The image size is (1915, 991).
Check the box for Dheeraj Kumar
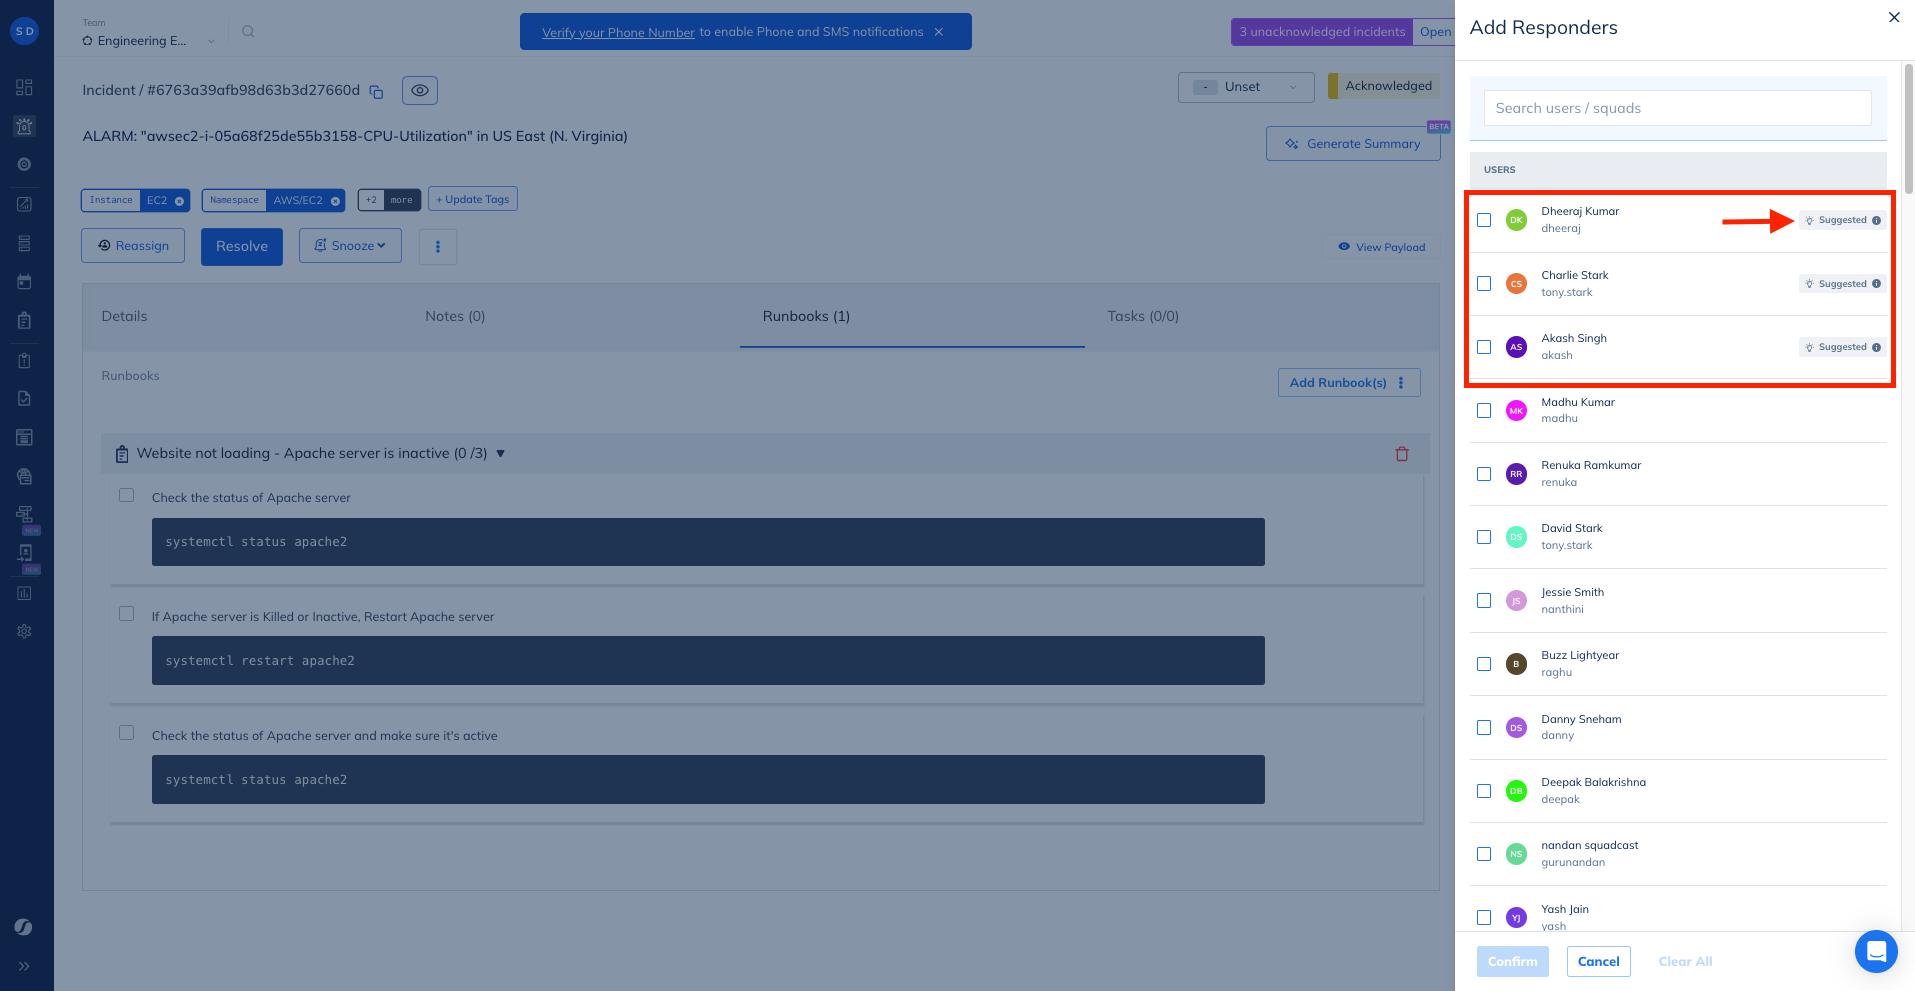(x=1484, y=220)
